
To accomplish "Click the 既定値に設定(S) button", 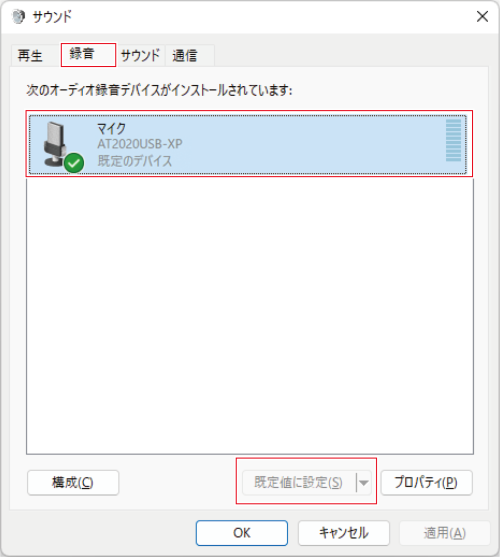I will coord(299,483).
